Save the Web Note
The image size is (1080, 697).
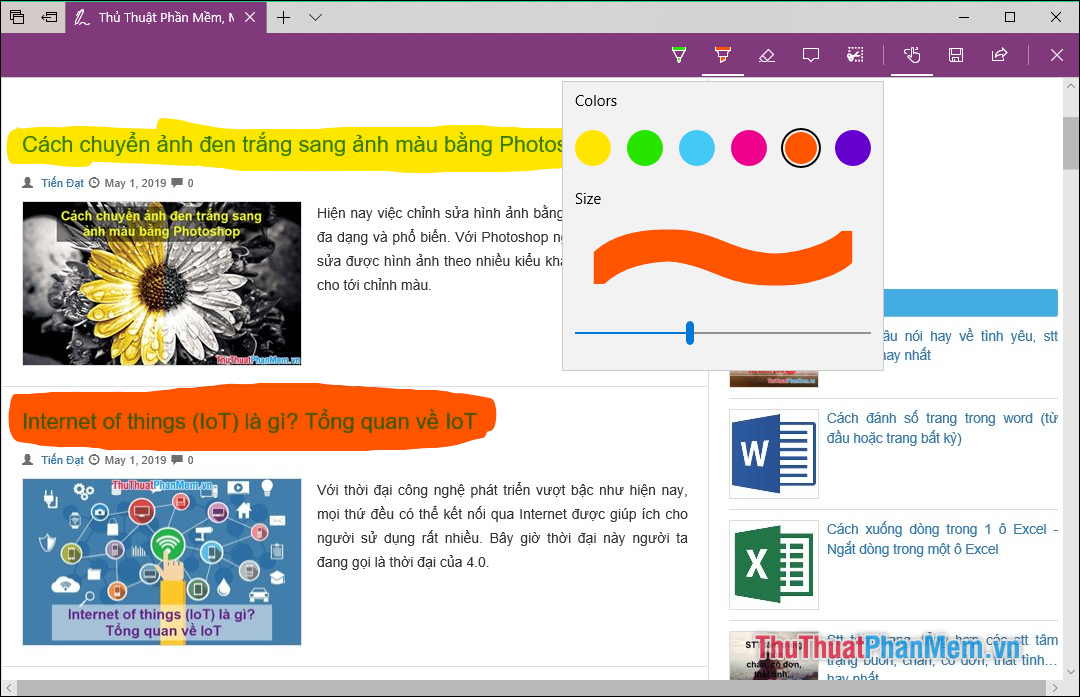(955, 55)
